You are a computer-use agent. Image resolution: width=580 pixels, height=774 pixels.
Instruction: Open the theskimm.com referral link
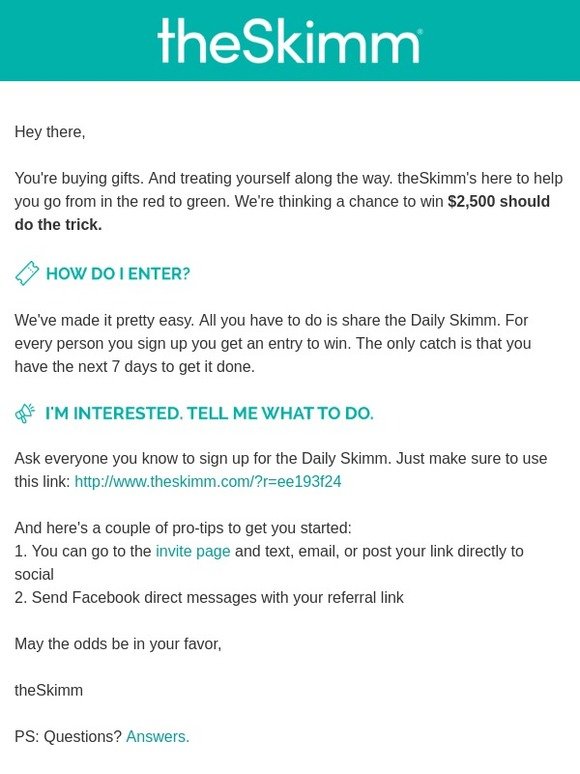coord(208,481)
